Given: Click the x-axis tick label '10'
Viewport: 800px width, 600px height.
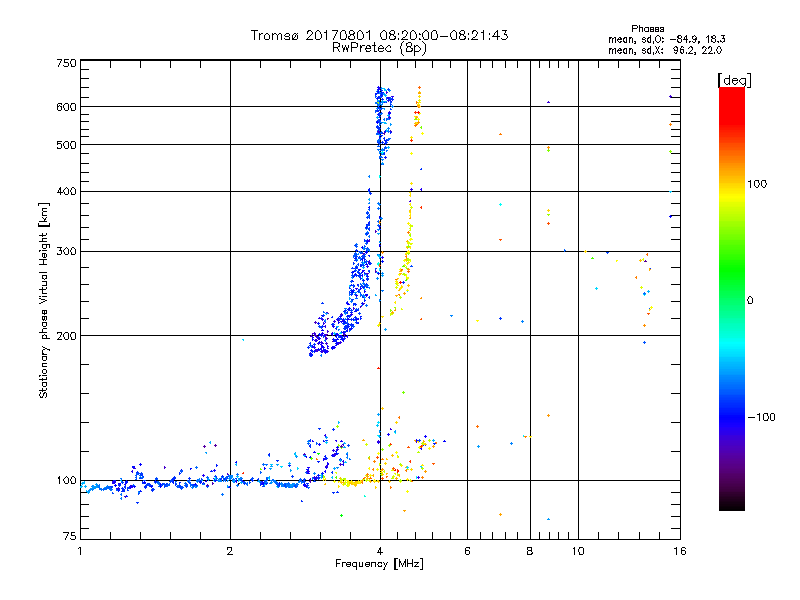Looking at the screenshot, I should pyautogui.click(x=578, y=551).
